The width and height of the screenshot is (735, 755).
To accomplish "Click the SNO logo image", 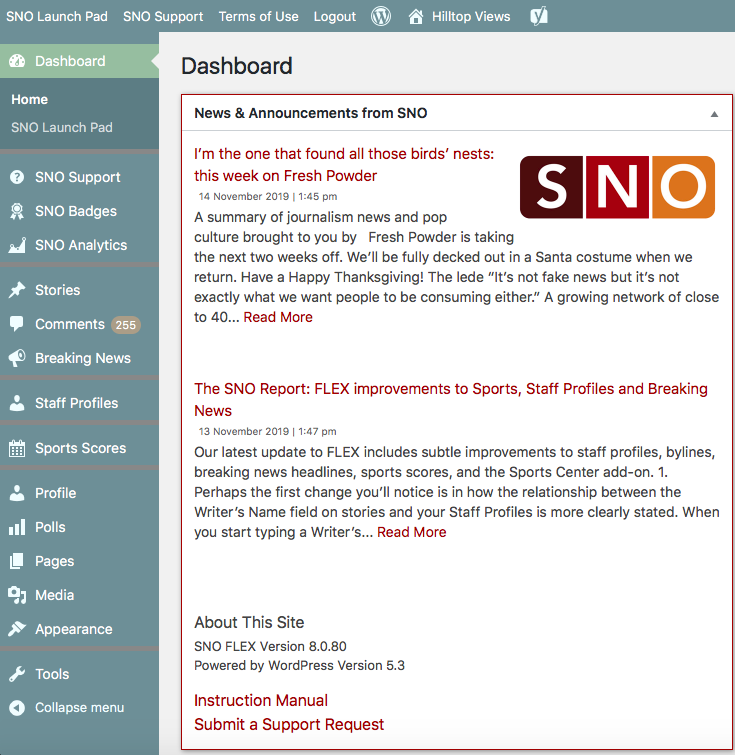I will 617,187.
